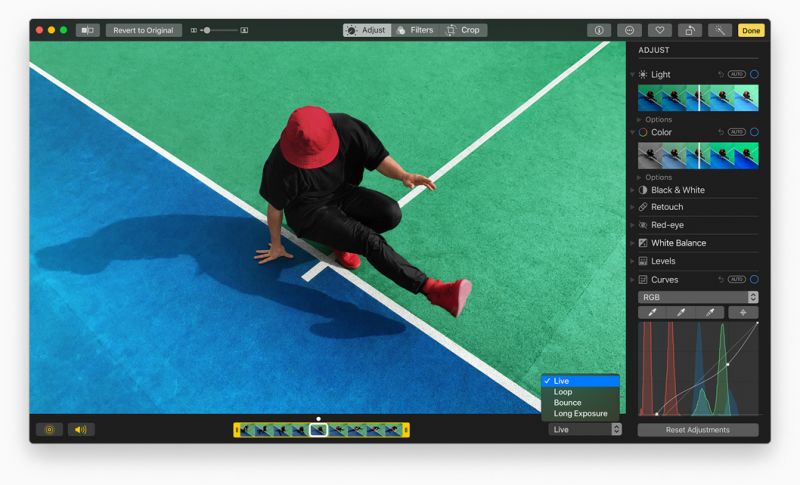Undo Curves adjustment with revert arrow
The height and width of the screenshot is (485, 800).
tap(721, 279)
